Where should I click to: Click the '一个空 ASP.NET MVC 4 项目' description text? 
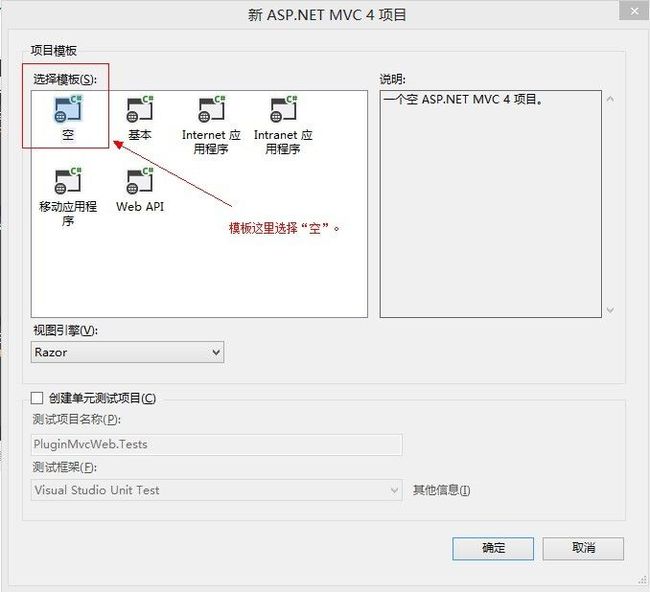(x=463, y=99)
